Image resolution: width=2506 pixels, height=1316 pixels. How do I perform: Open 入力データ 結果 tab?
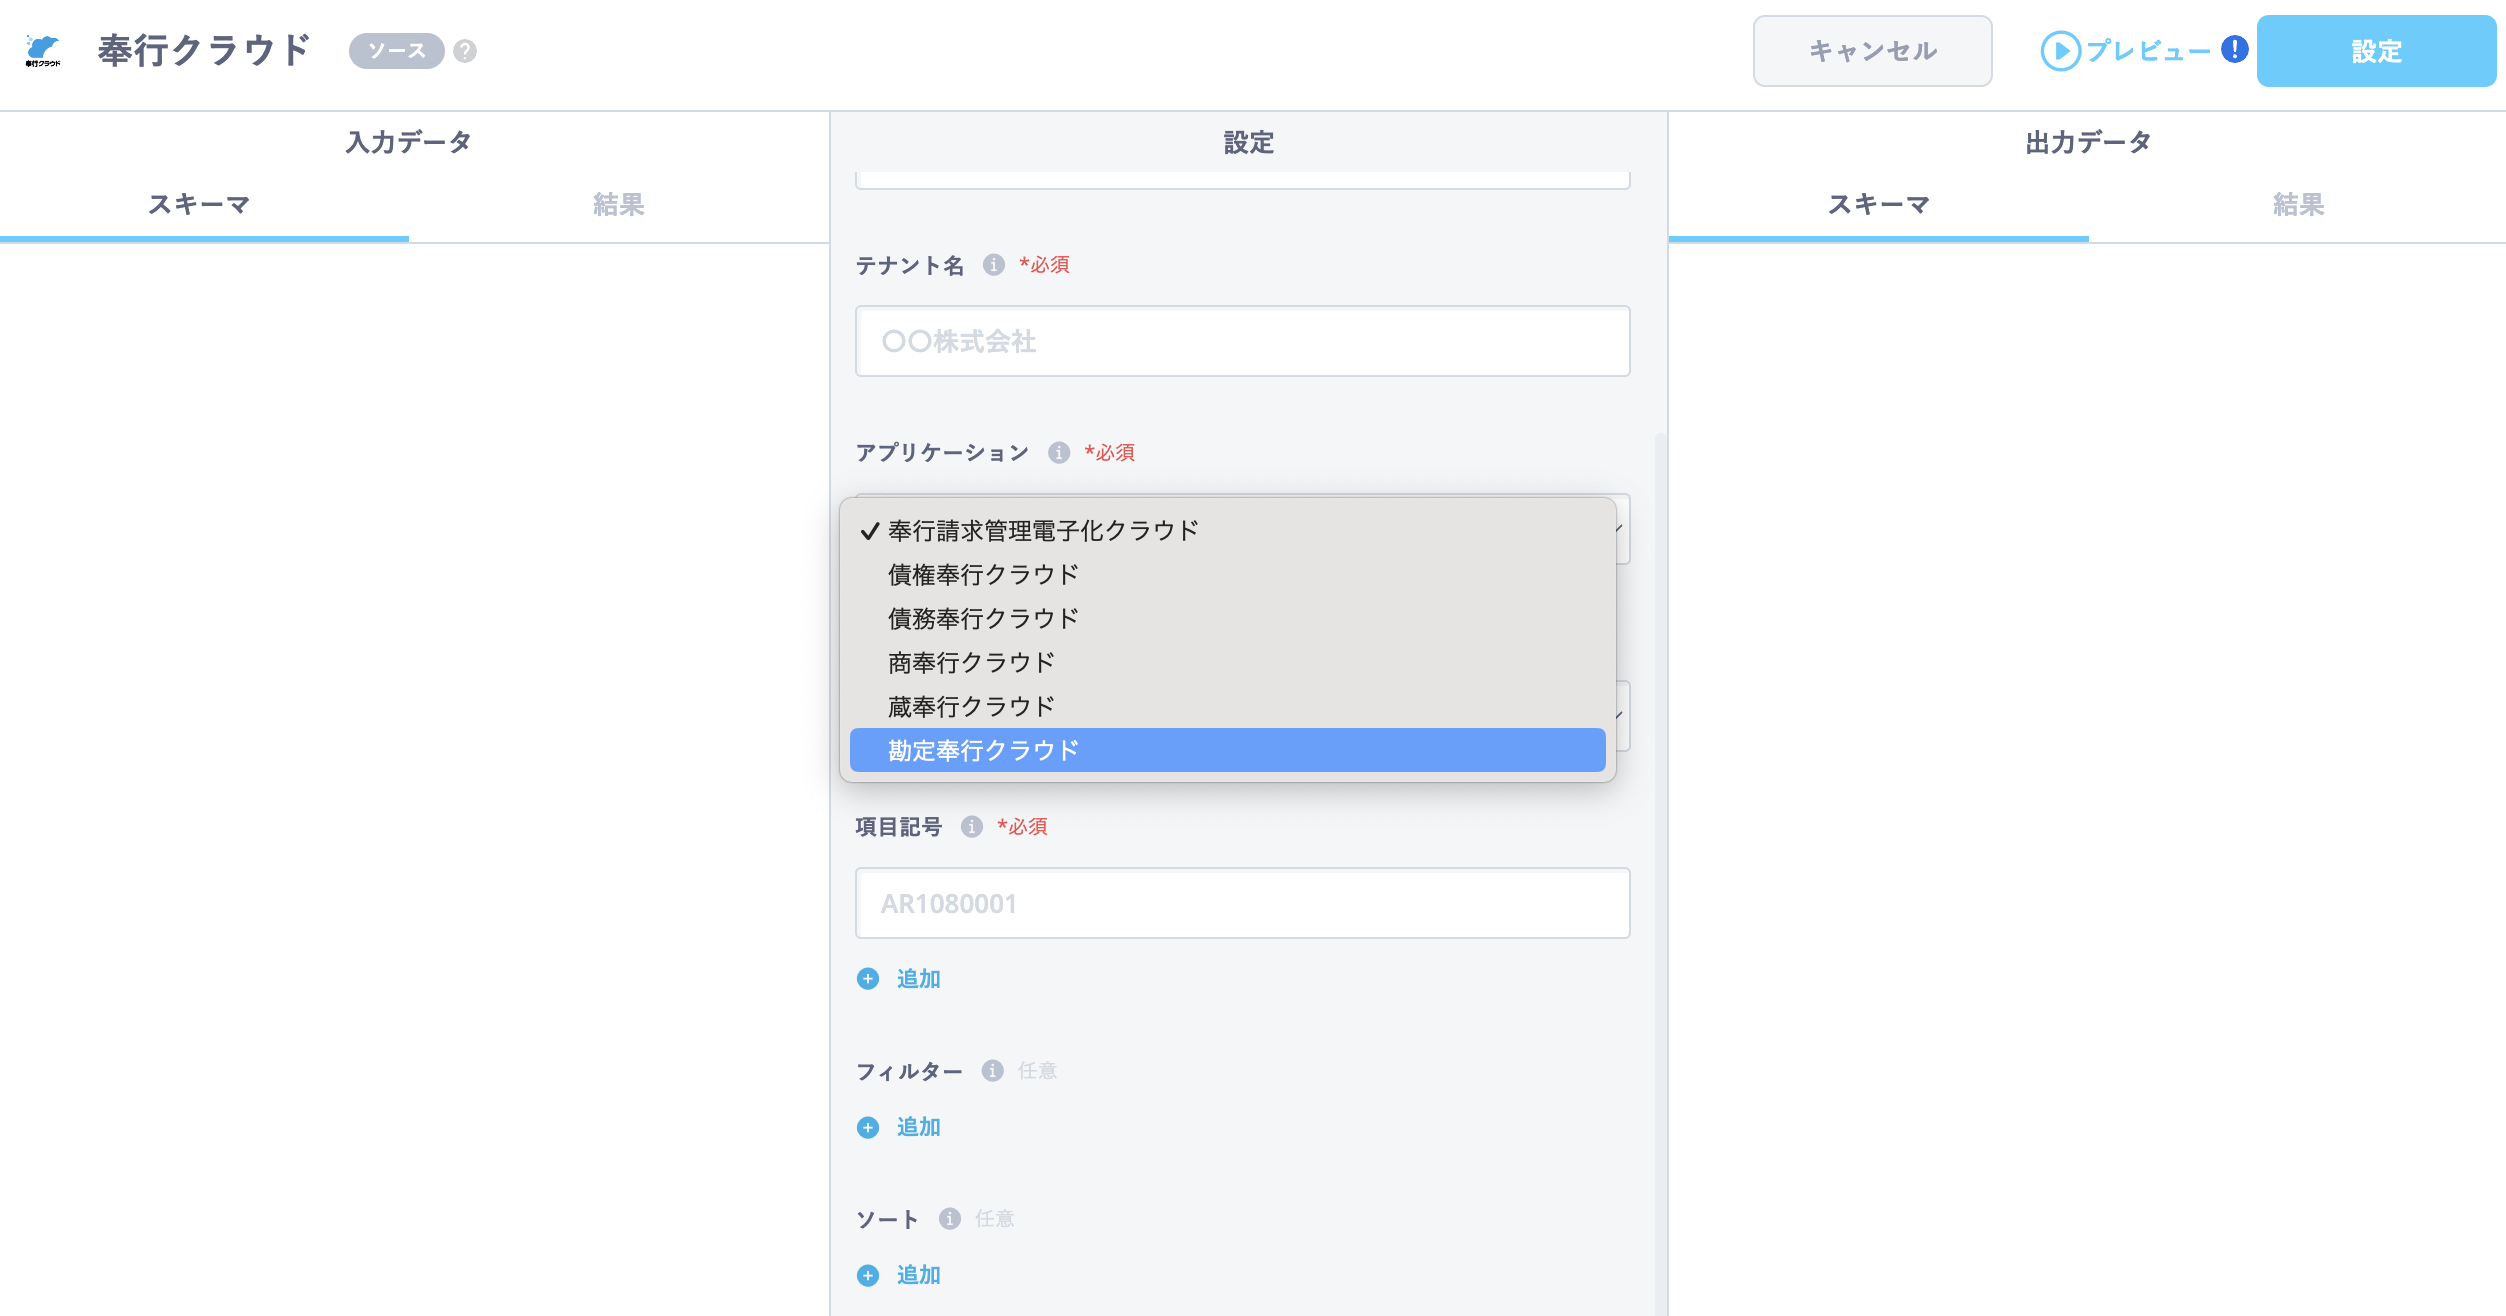click(619, 205)
